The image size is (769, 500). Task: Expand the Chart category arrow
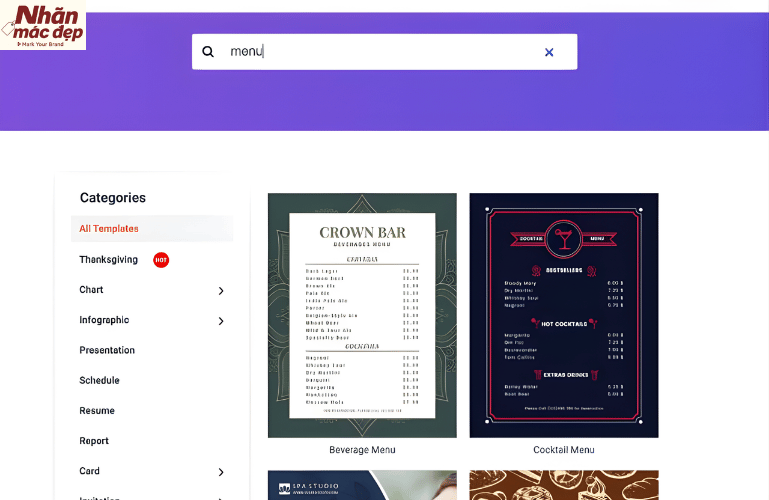point(221,291)
